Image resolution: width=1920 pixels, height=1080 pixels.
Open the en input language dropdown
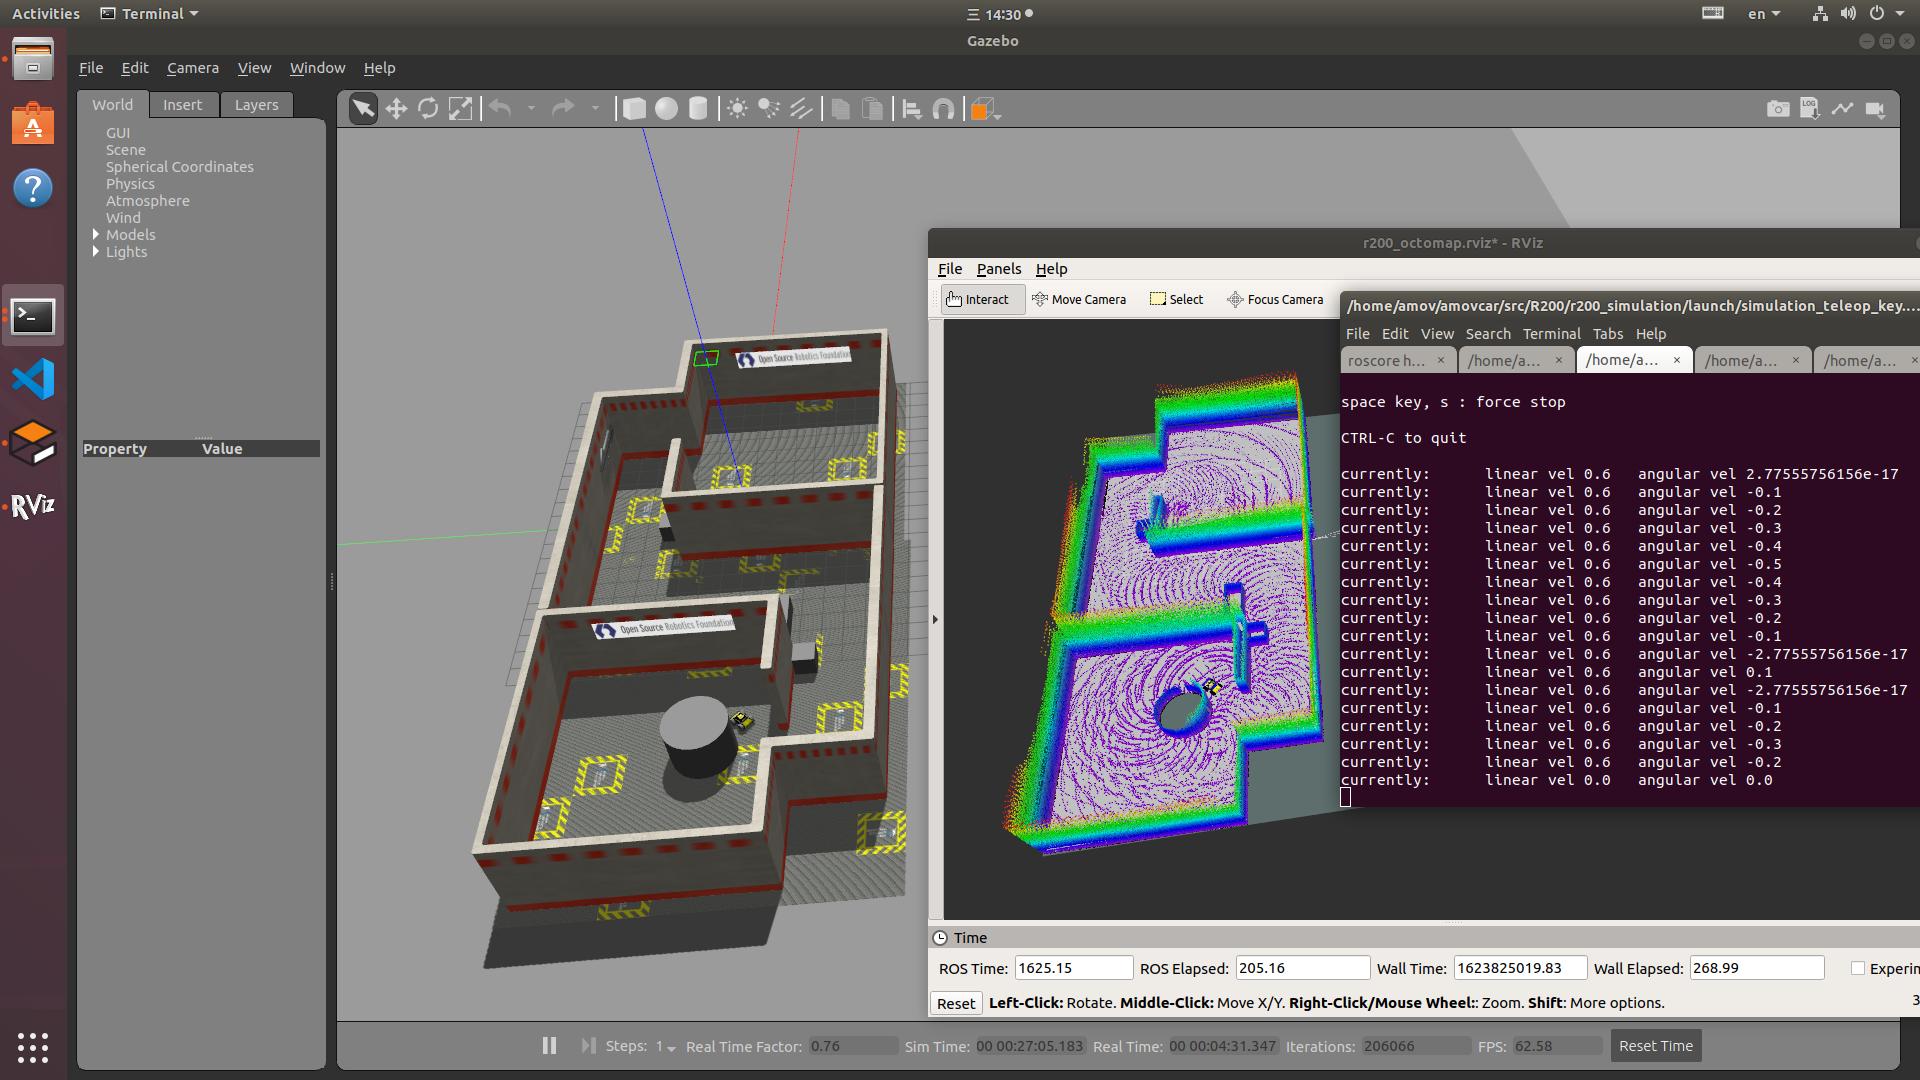1764,14
